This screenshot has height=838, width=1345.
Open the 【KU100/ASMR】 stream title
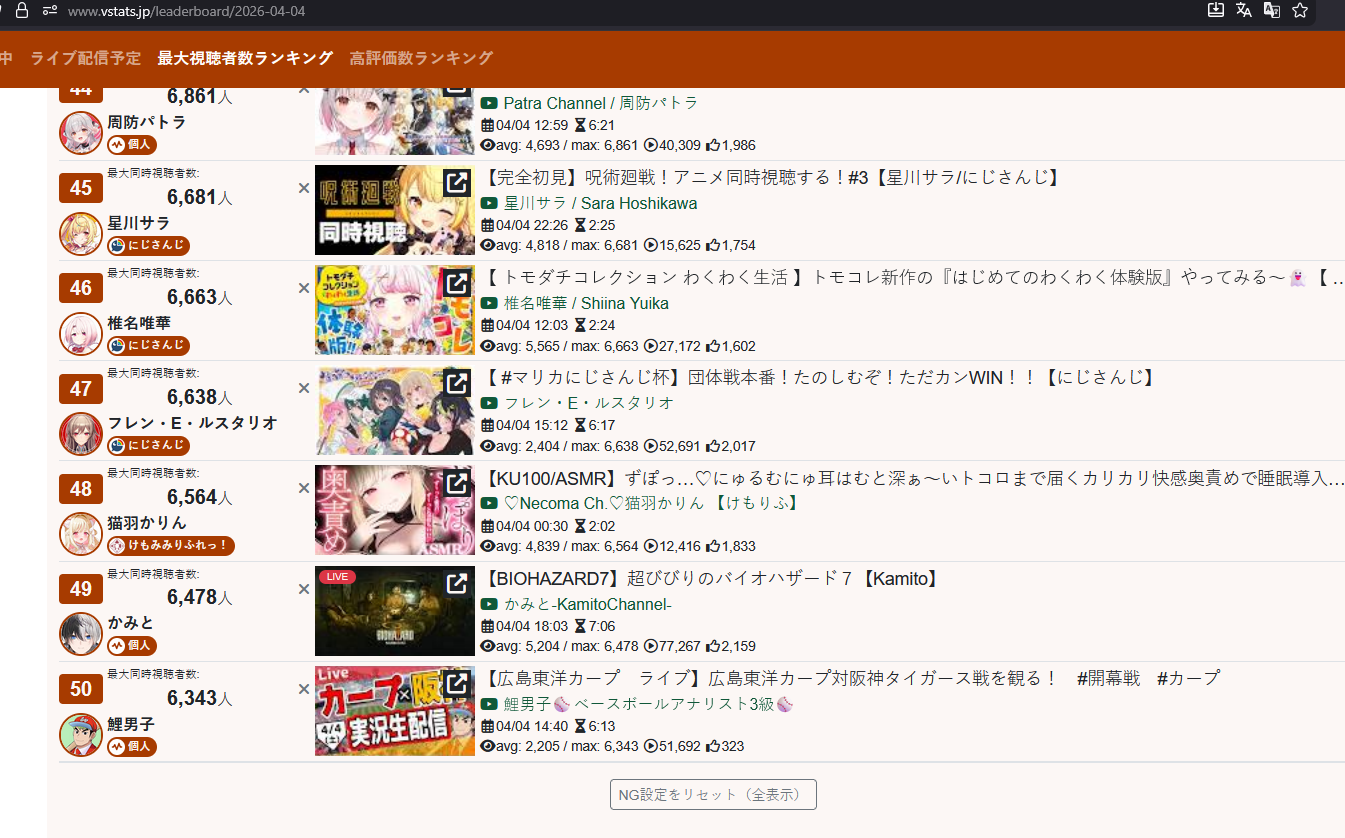(x=913, y=478)
